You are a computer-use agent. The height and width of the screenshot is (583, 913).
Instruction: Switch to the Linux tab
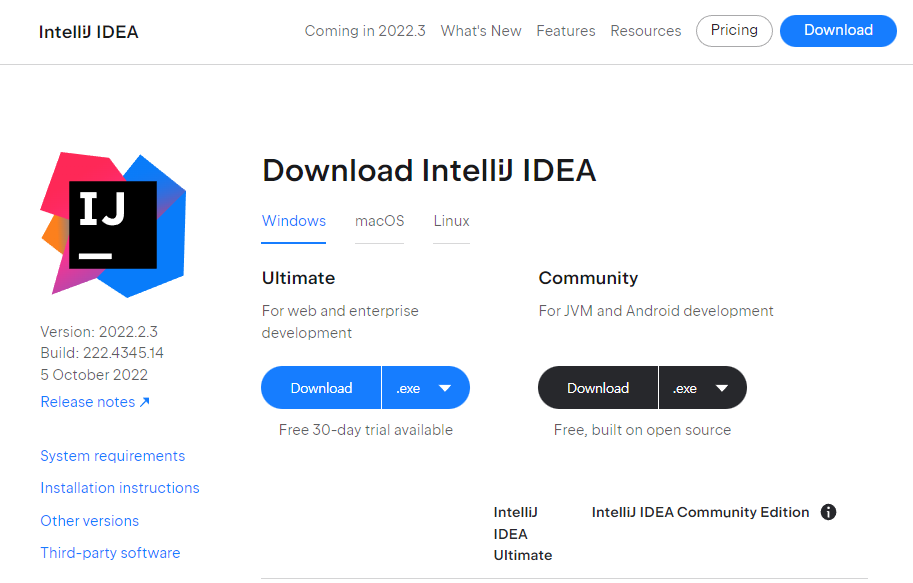coord(451,221)
